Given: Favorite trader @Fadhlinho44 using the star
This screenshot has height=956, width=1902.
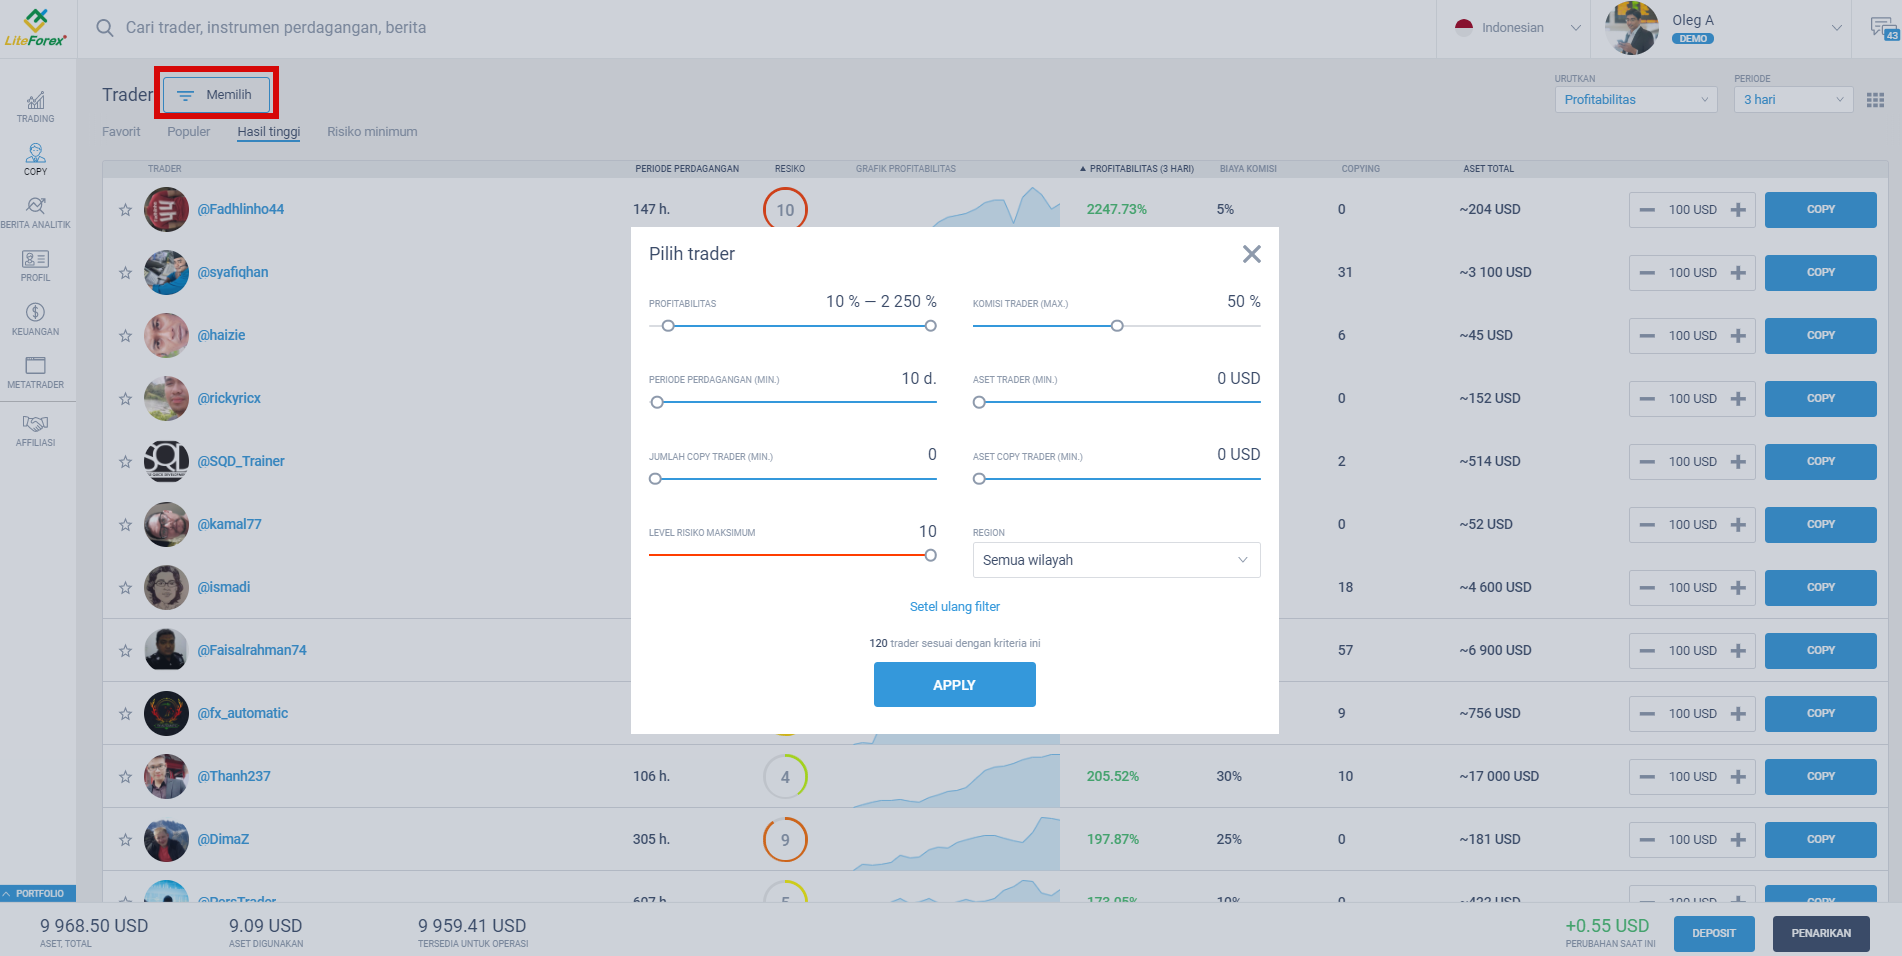Looking at the screenshot, I should tap(125, 209).
